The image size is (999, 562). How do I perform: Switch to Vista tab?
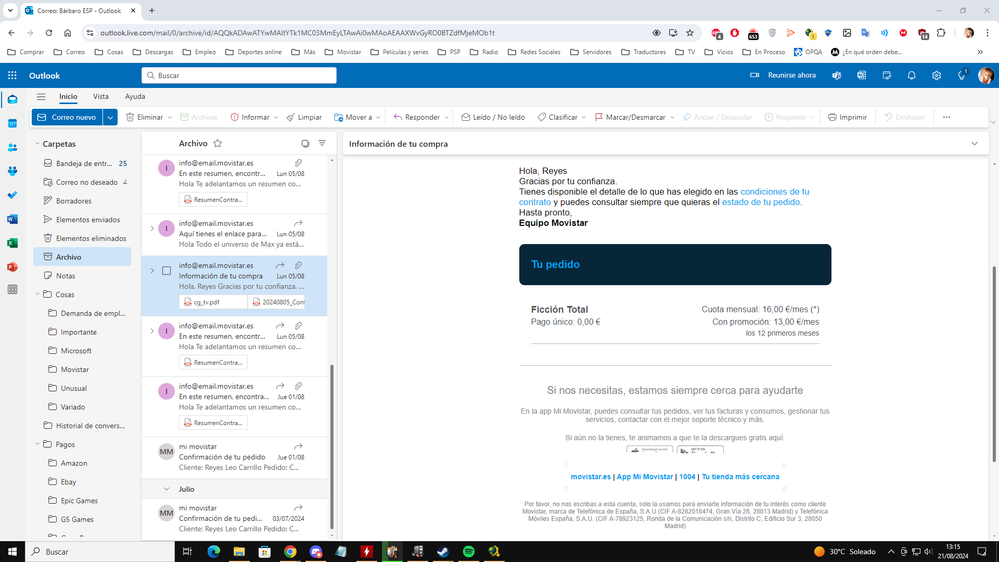click(101, 97)
